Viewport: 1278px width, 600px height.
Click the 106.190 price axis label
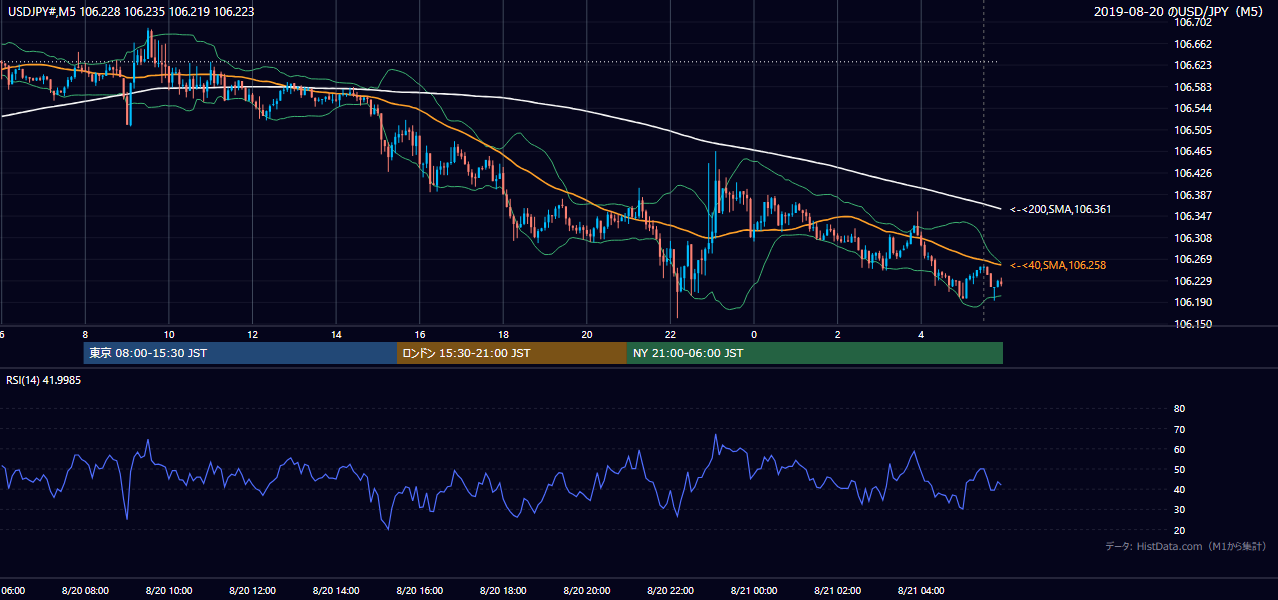pyautogui.click(x=1193, y=302)
